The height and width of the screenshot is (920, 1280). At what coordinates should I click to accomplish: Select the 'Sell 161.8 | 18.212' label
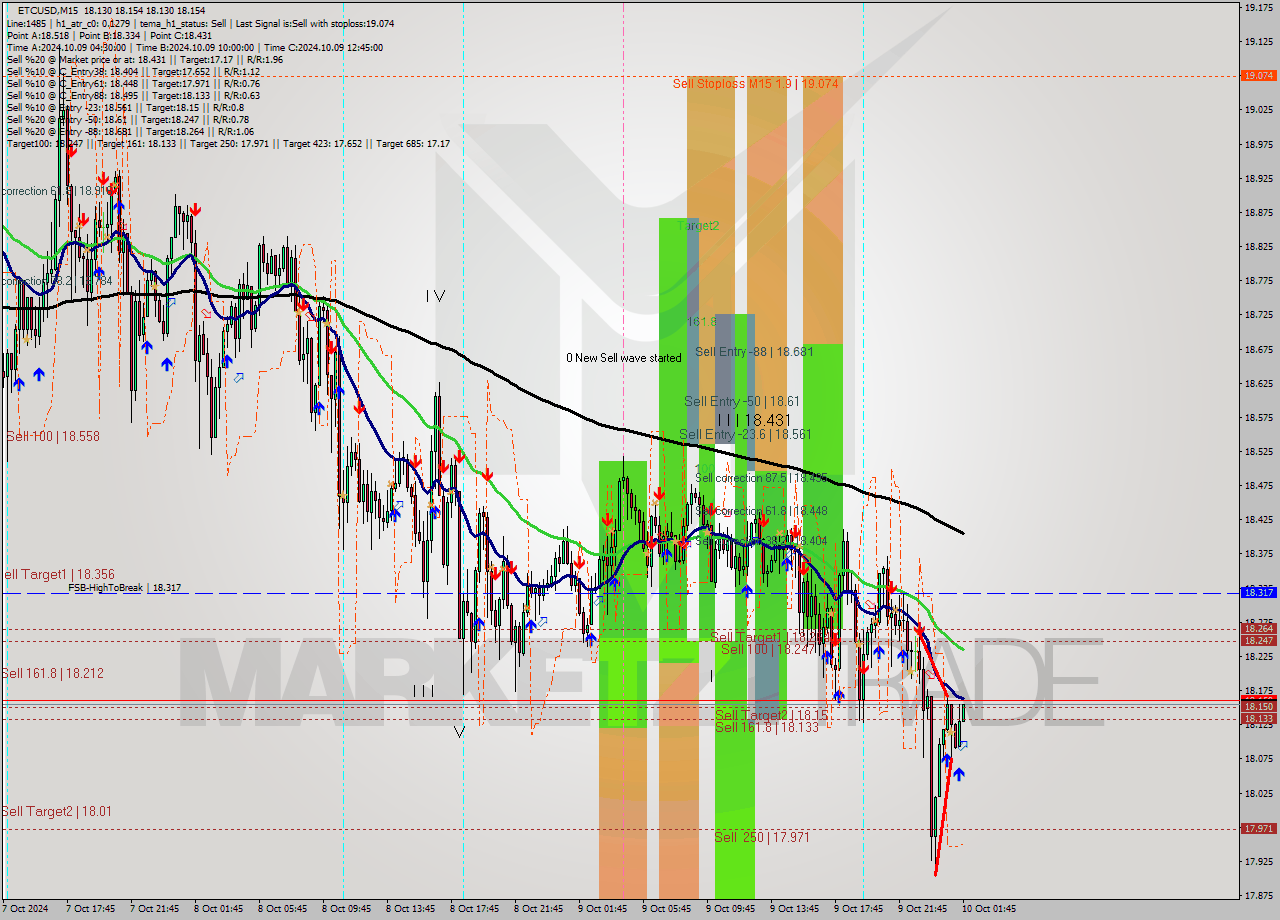click(x=52, y=674)
